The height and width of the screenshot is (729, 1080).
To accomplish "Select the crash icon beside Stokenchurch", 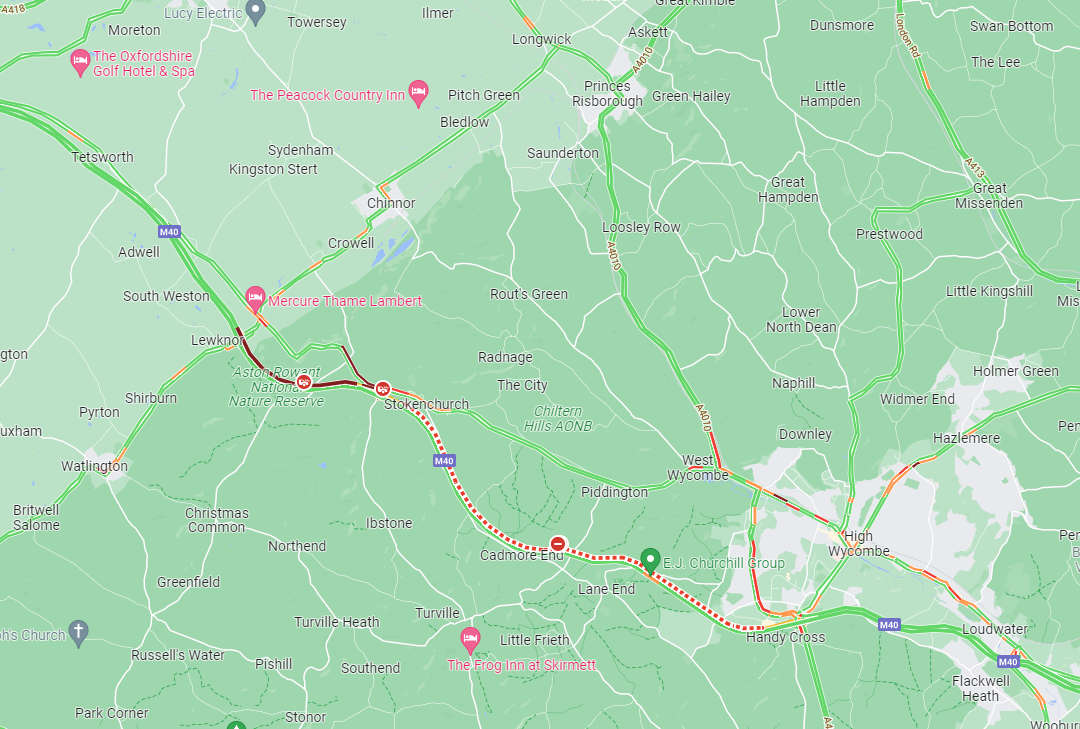I will pos(383,389).
